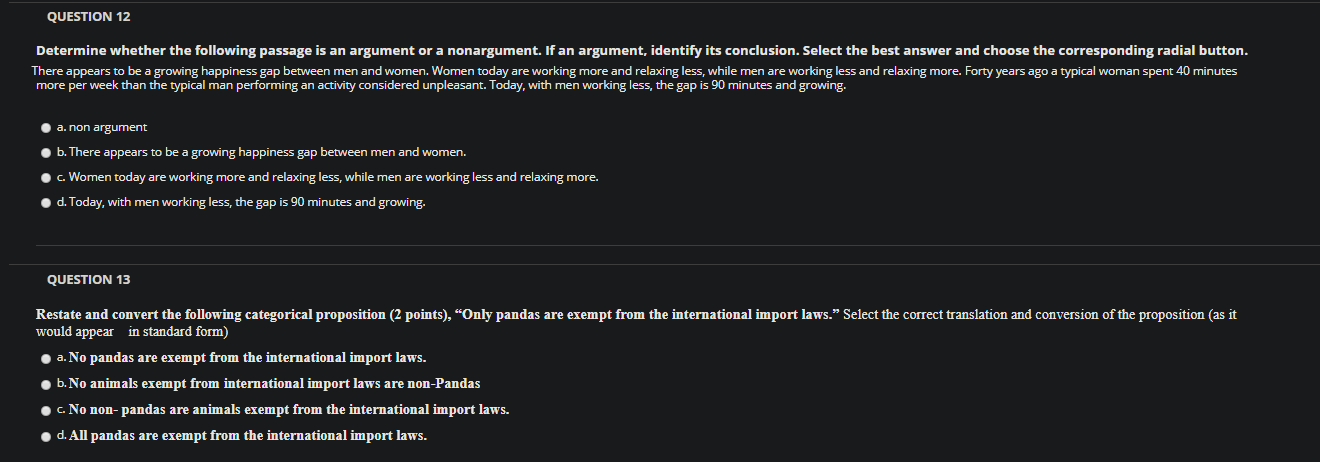Click the 'QUESTION 13' heading
The image size is (1320, 462).
89,279
